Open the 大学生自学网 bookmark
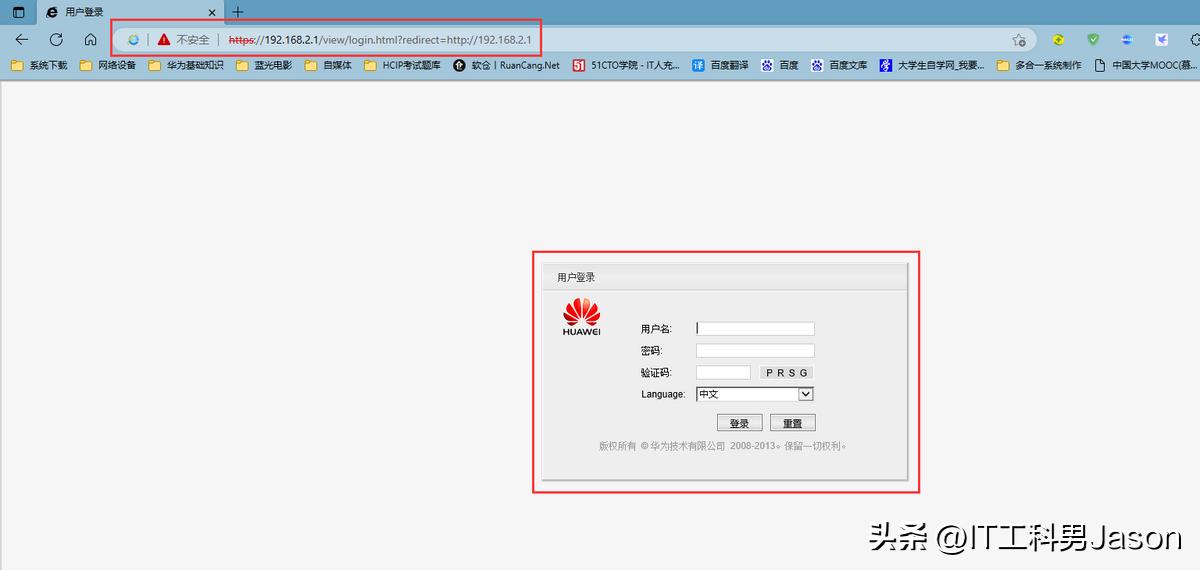The width and height of the screenshot is (1200, 570). point(932,65)
